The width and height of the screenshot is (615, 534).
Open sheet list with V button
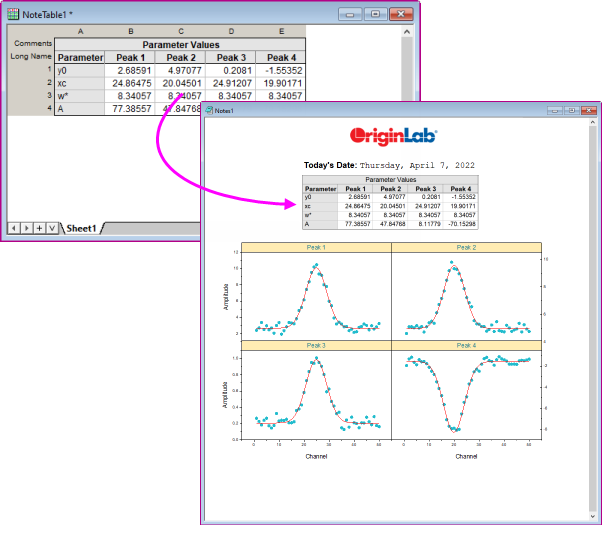pos(51,228)
